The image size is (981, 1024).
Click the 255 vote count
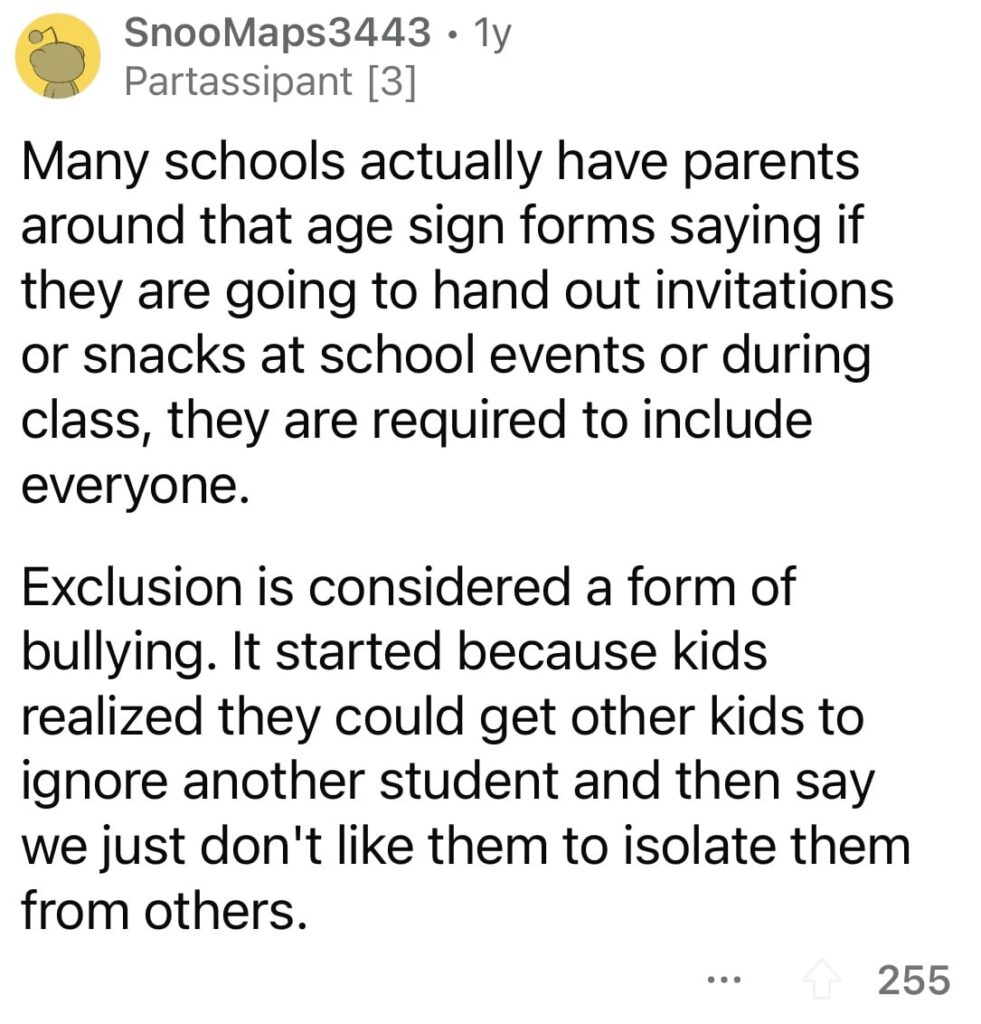pos(913,980)
